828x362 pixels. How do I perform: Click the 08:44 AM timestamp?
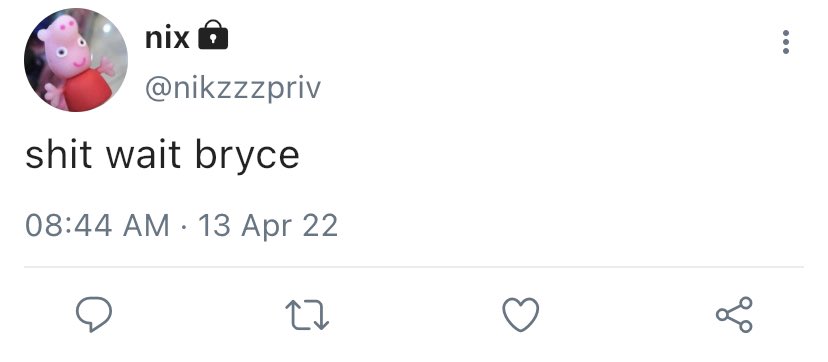tap(98, 225)
